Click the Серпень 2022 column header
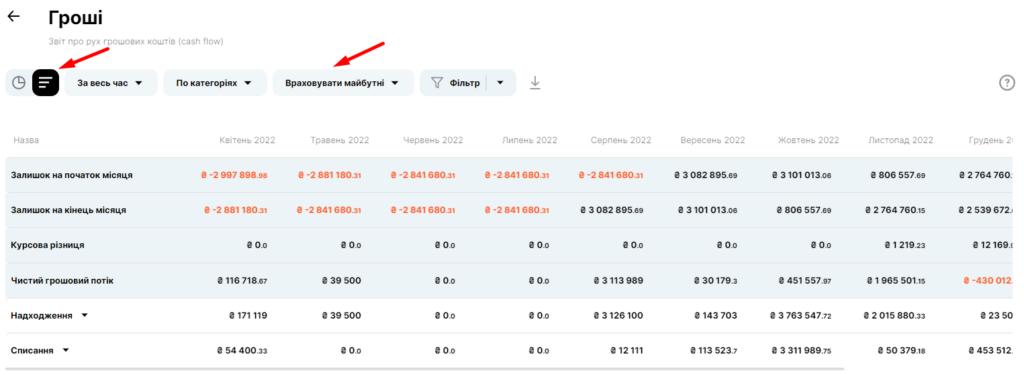Image resolution: width=1024 pixels, height=375 pixels. click(621, 140)
